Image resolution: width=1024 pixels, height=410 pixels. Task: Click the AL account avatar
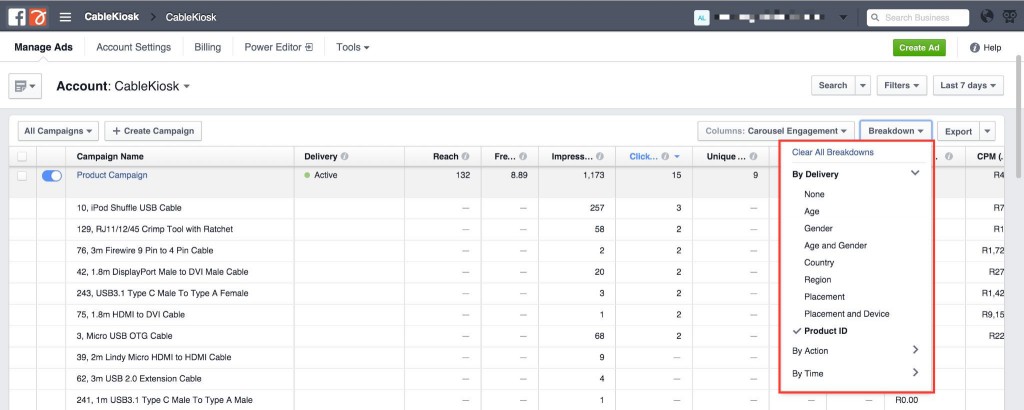coord(701,18)
